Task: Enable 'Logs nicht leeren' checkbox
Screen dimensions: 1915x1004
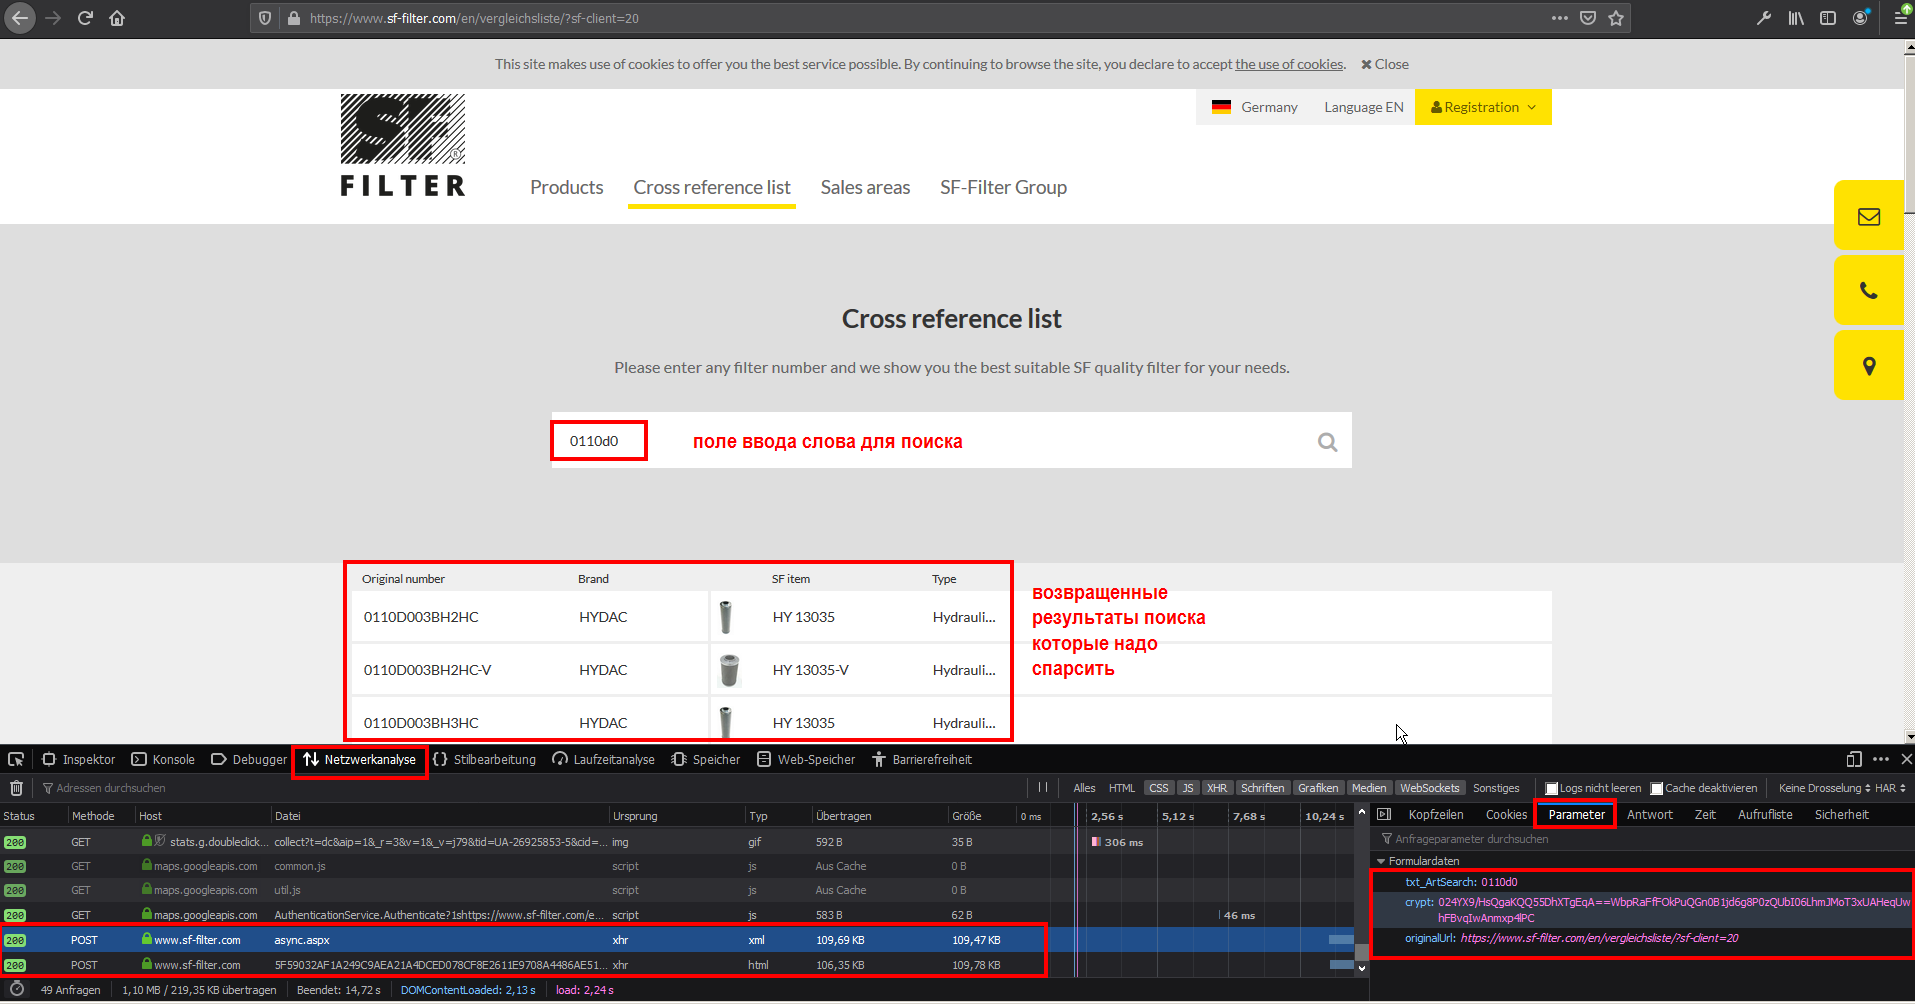Action: point(1552,788)
